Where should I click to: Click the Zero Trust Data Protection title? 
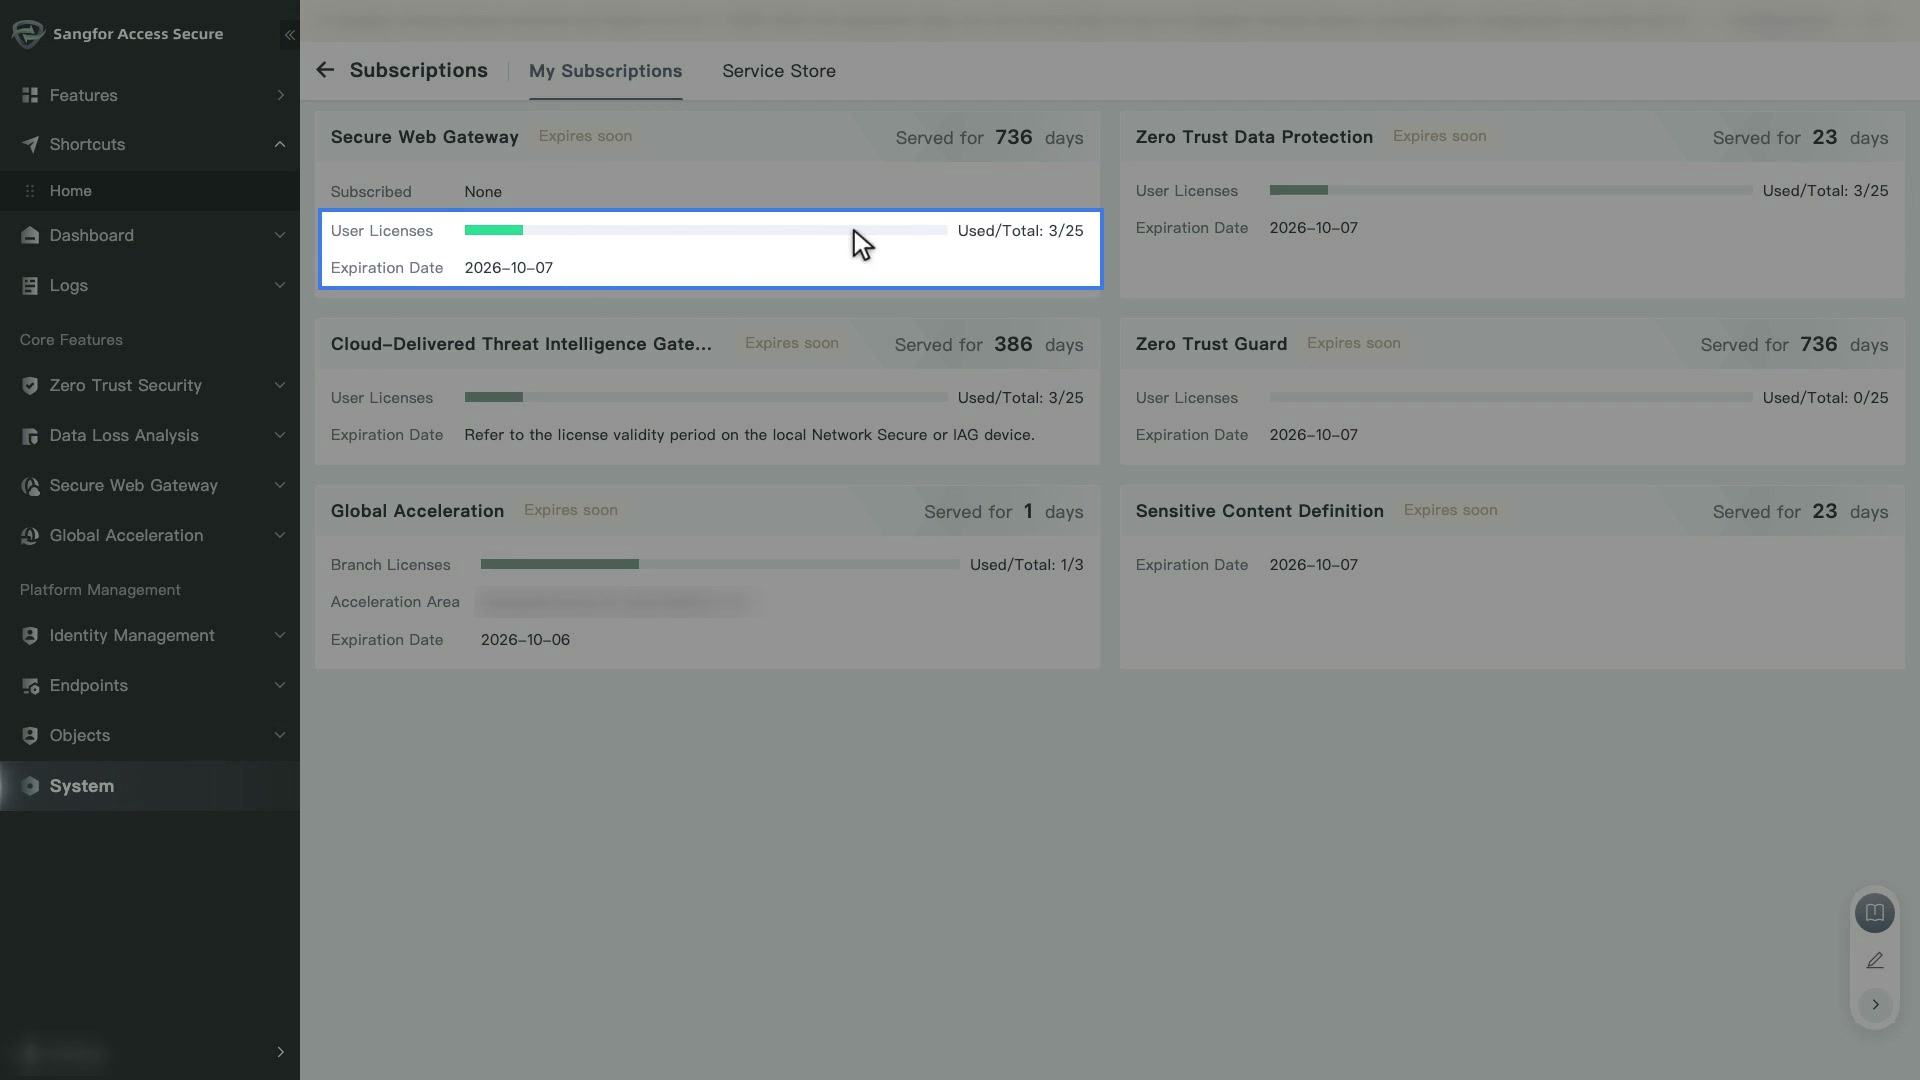click(x=1254, y=137)
